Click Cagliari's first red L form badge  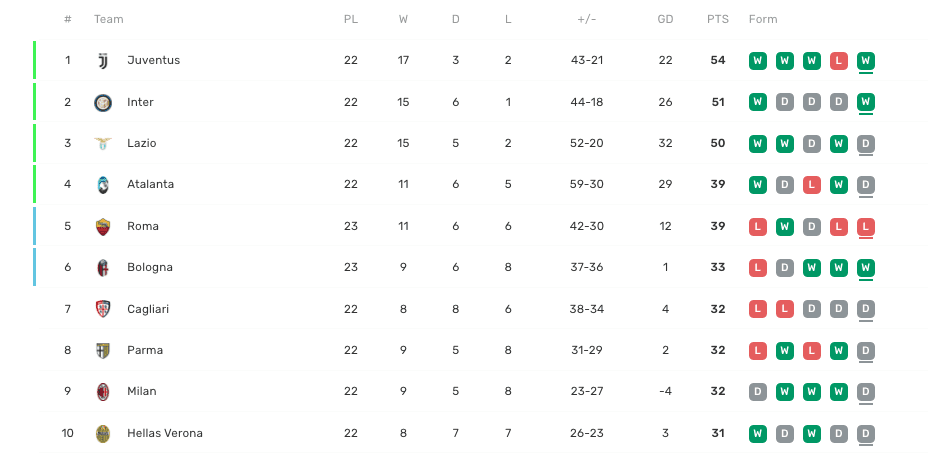758,309
